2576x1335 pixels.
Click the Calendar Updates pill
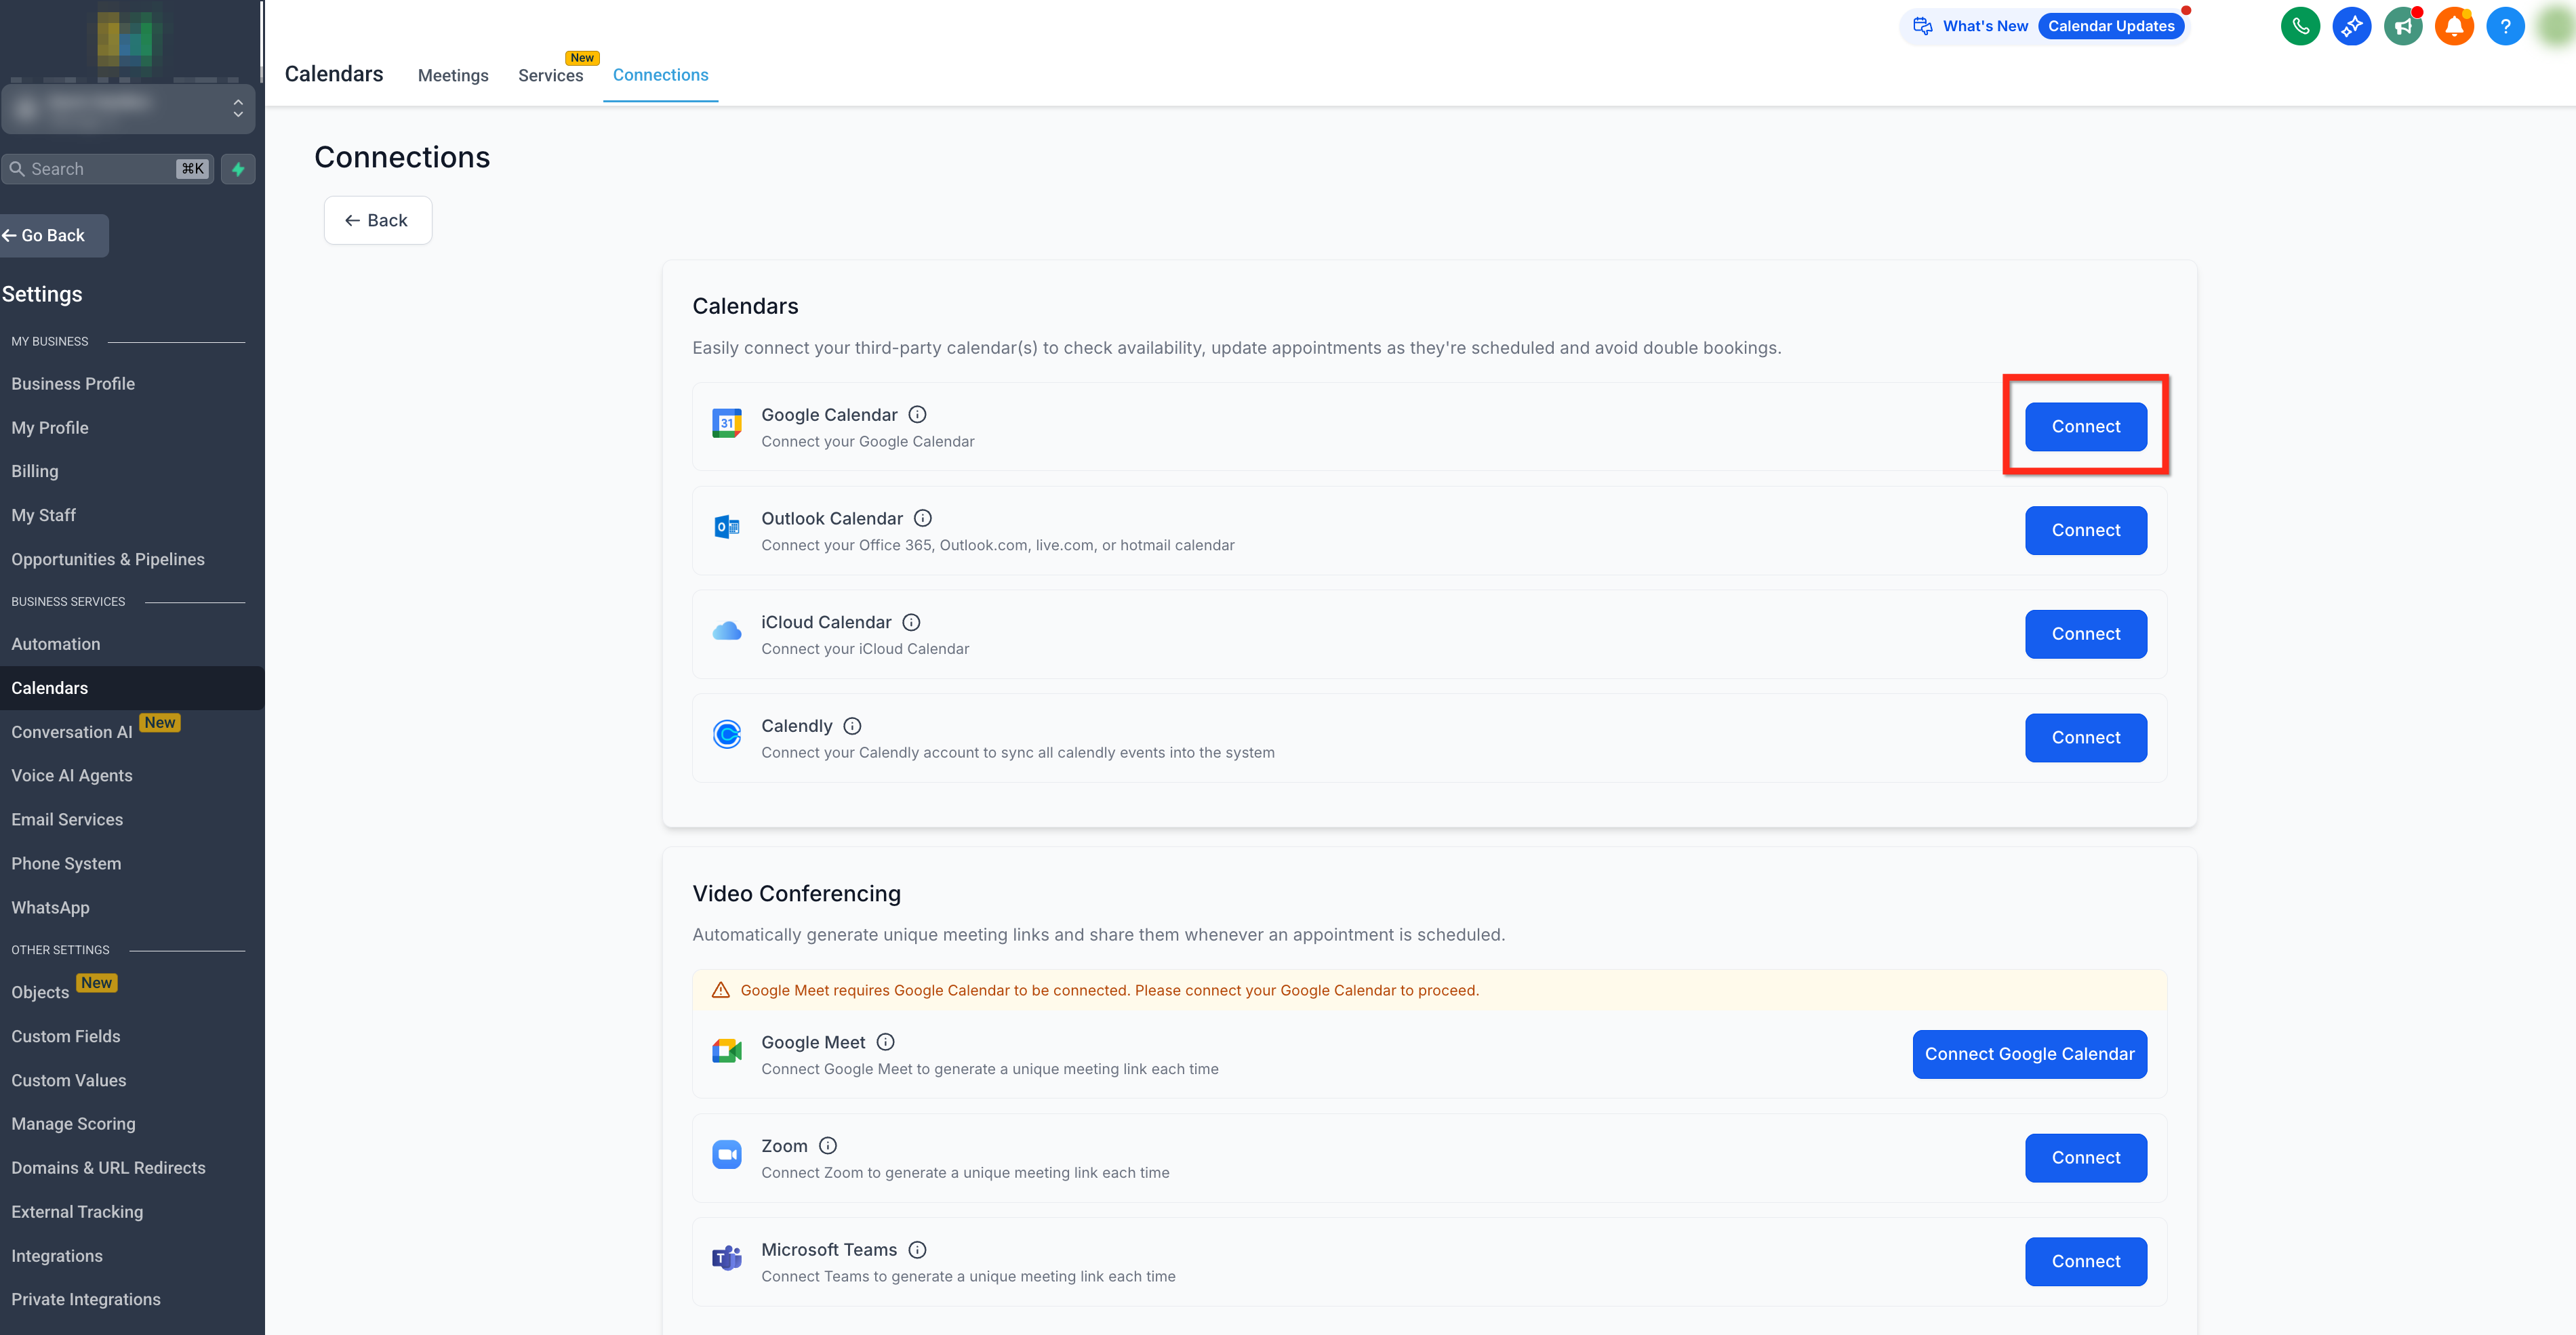(x=2110, y=26)
